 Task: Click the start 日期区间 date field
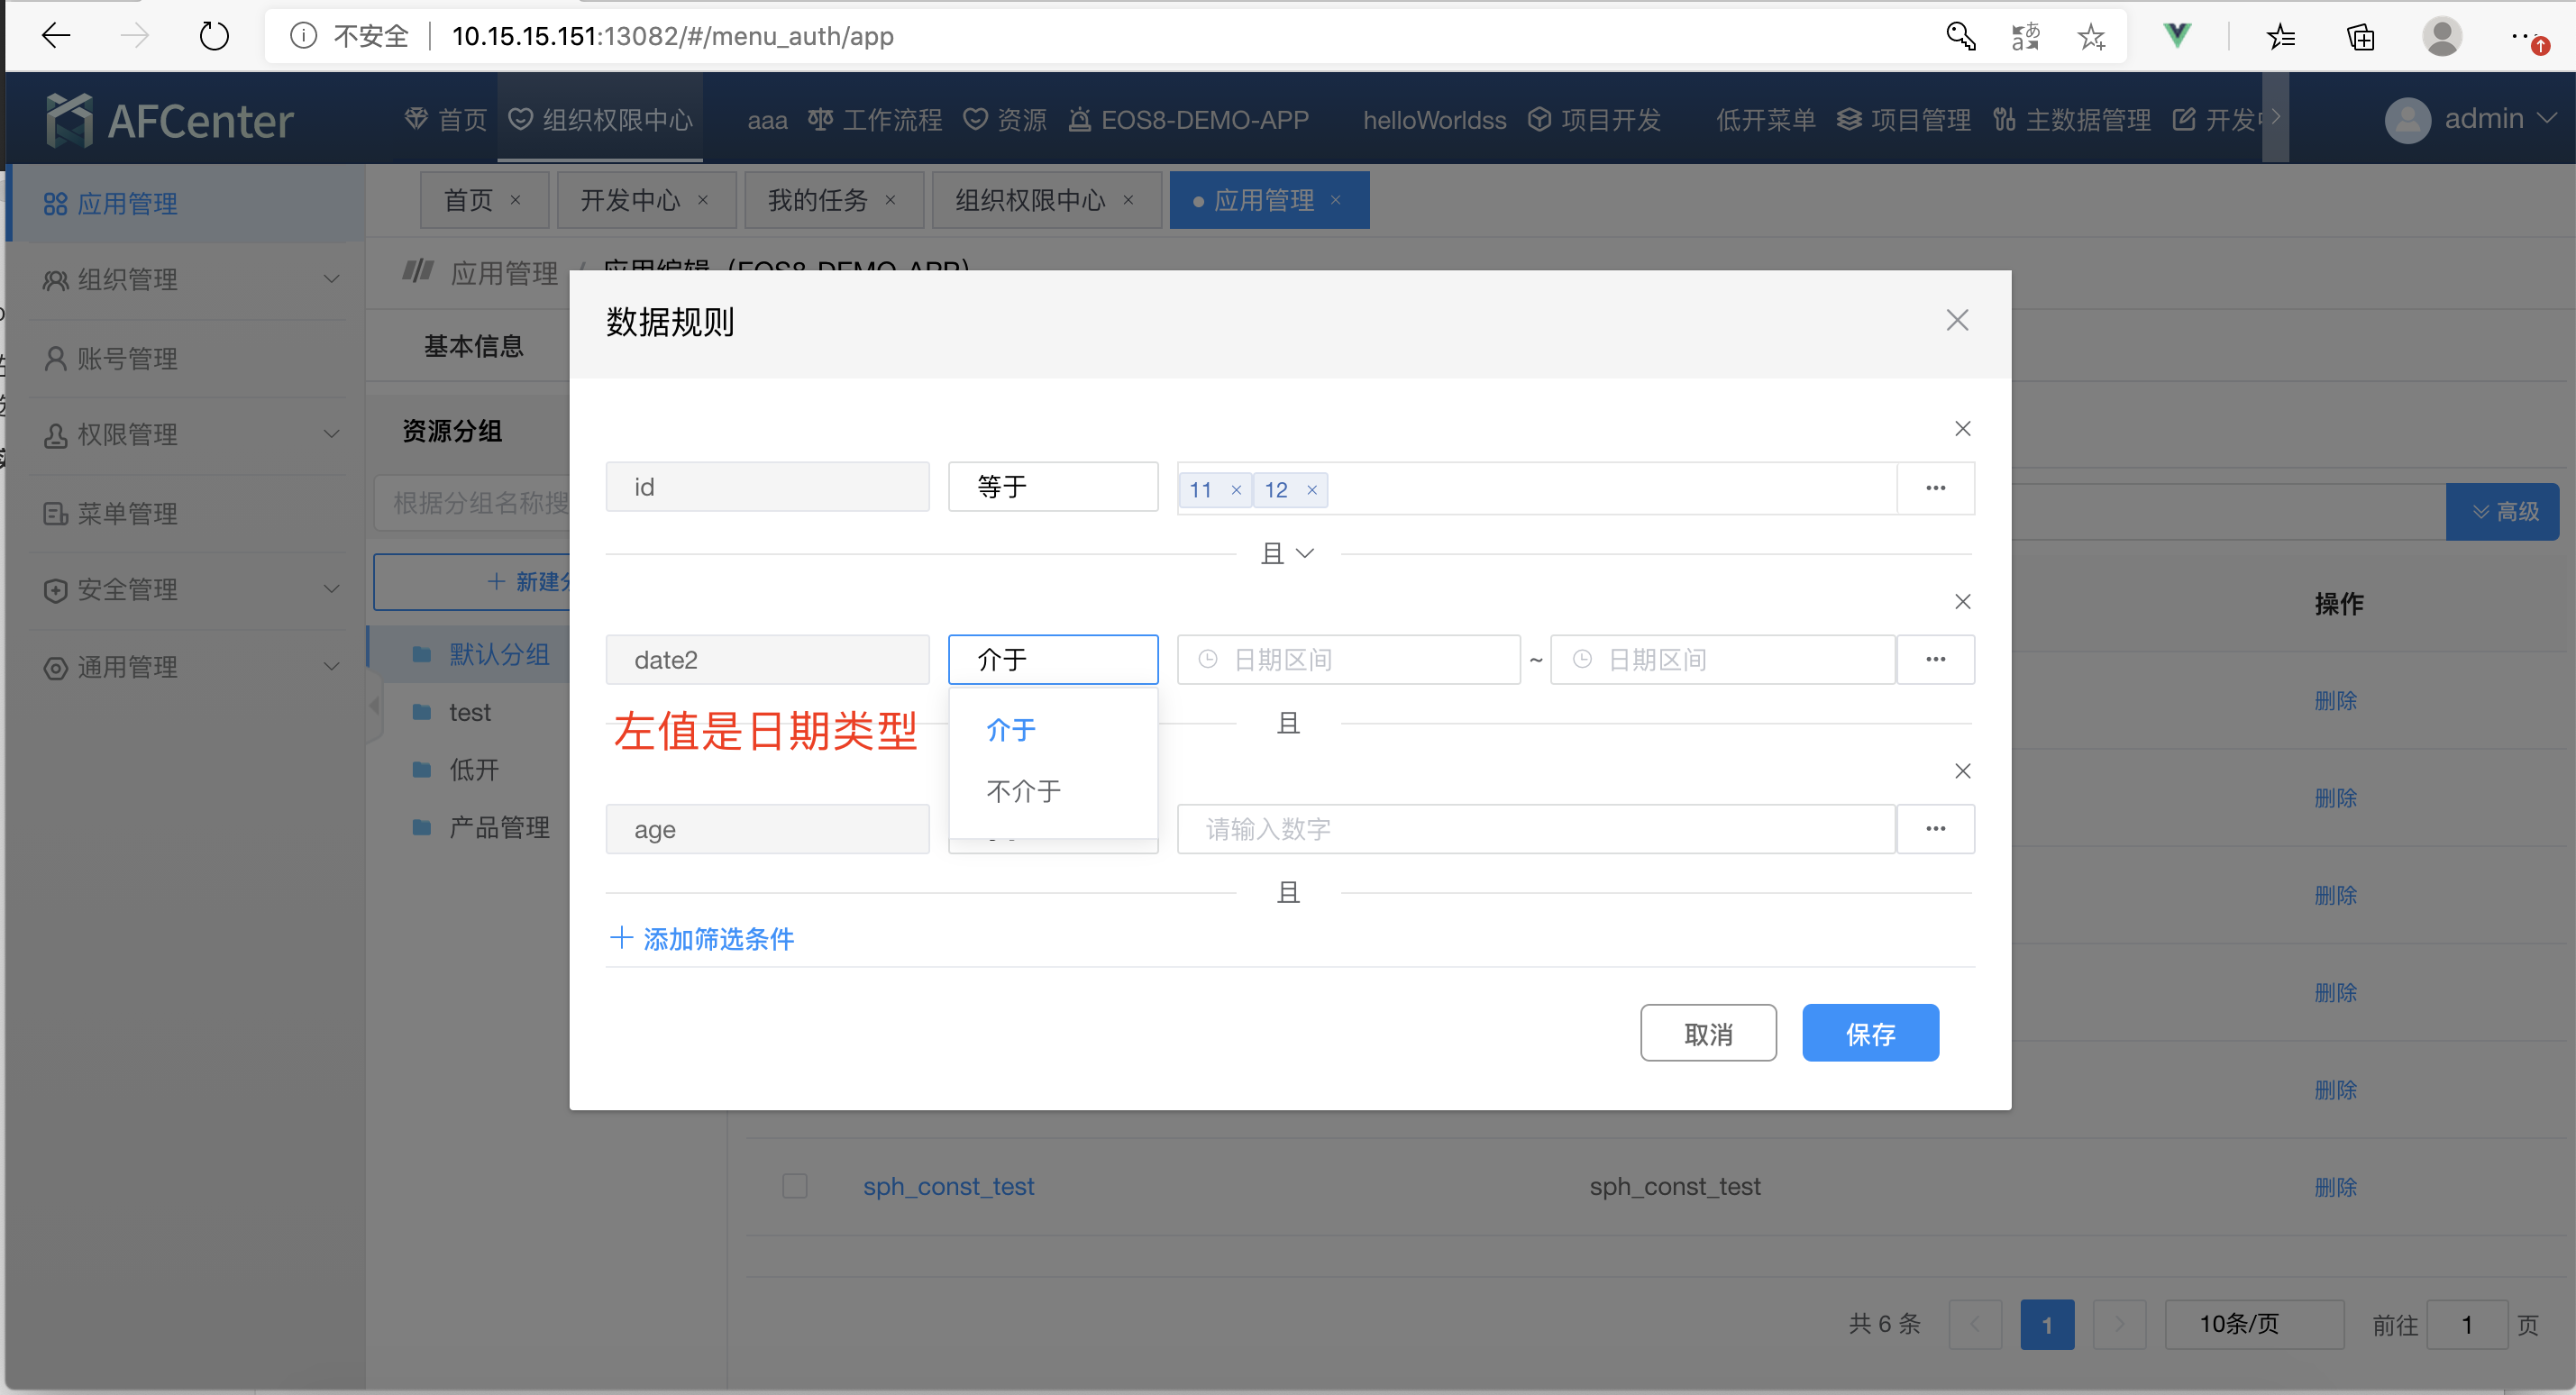(x=1348, y=660)
